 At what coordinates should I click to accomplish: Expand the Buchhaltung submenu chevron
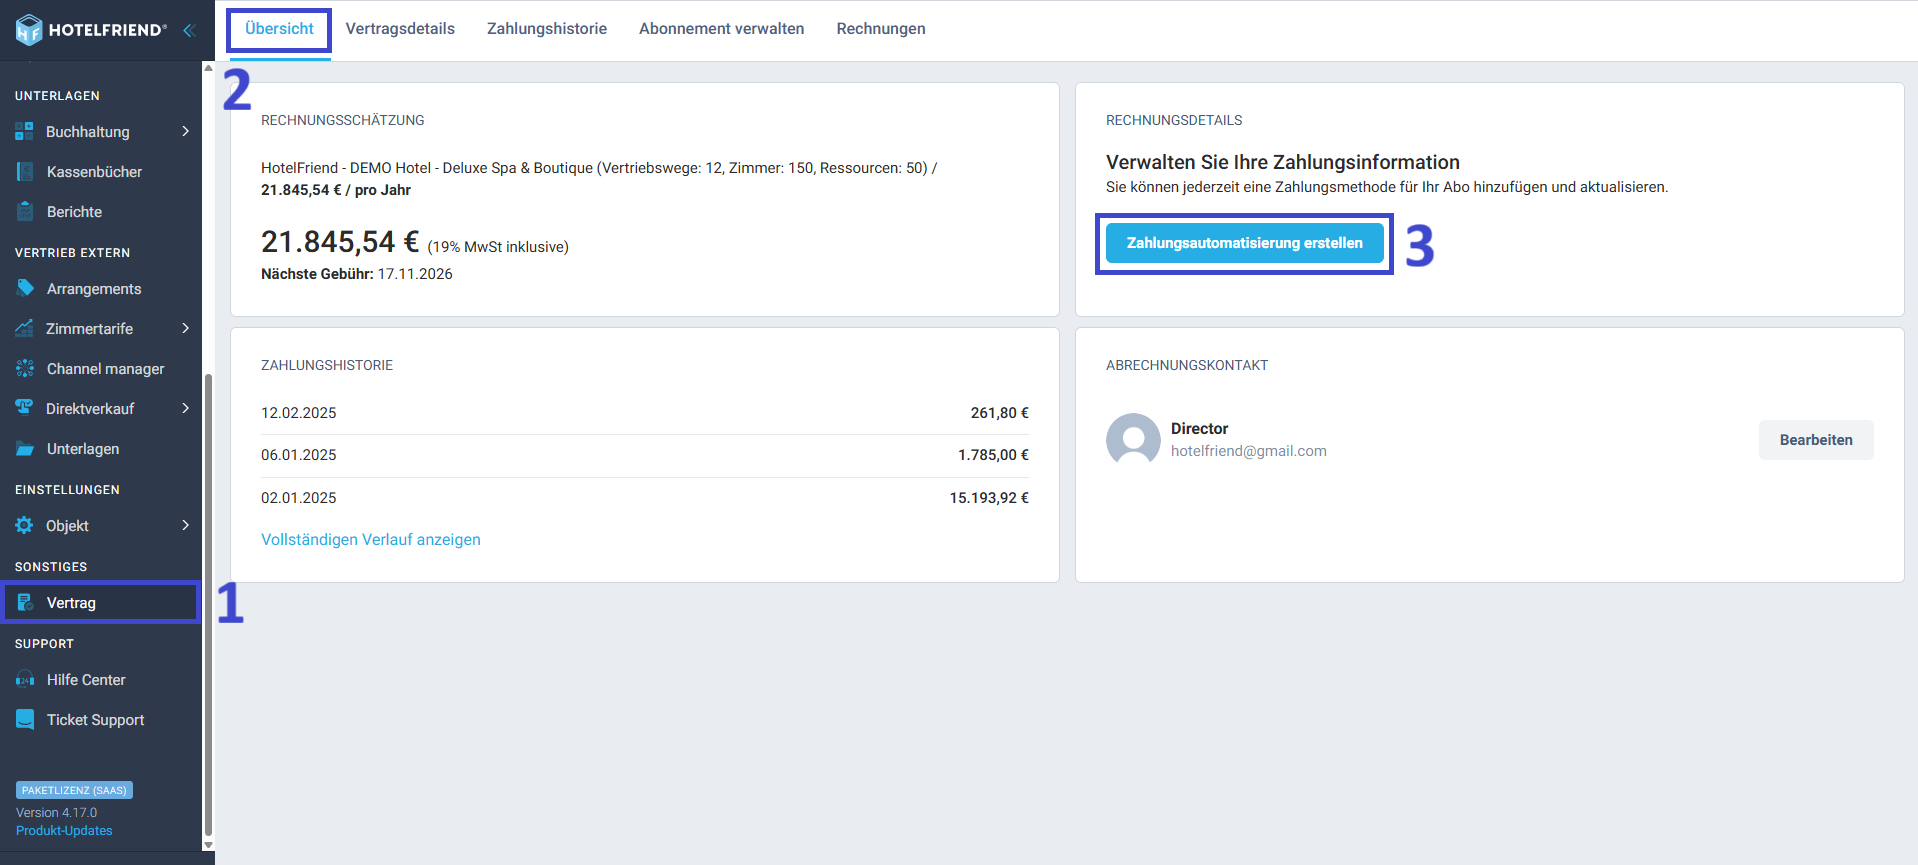186,131
